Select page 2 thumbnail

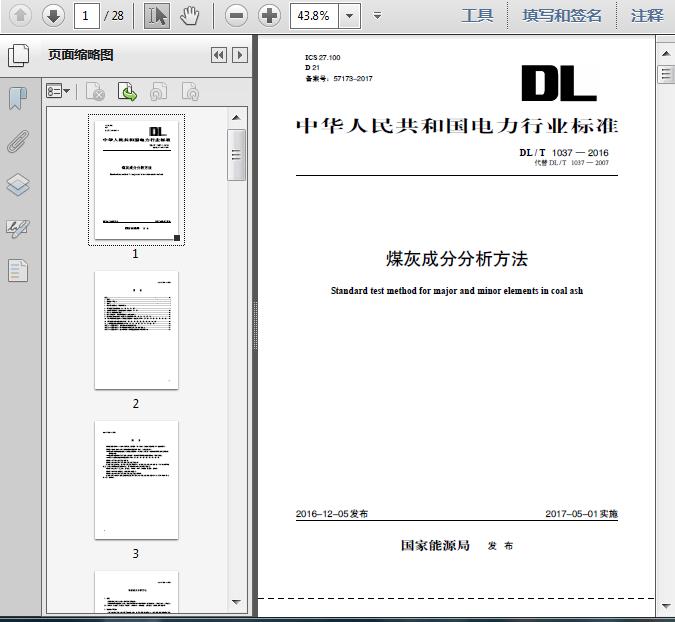point(136,330)
